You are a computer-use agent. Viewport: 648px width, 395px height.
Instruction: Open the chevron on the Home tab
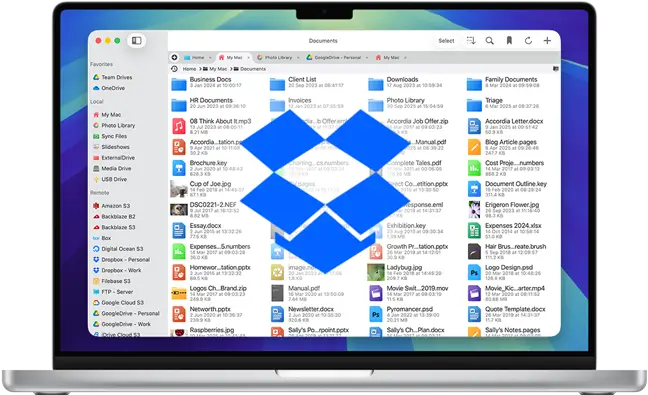(210, 58)
